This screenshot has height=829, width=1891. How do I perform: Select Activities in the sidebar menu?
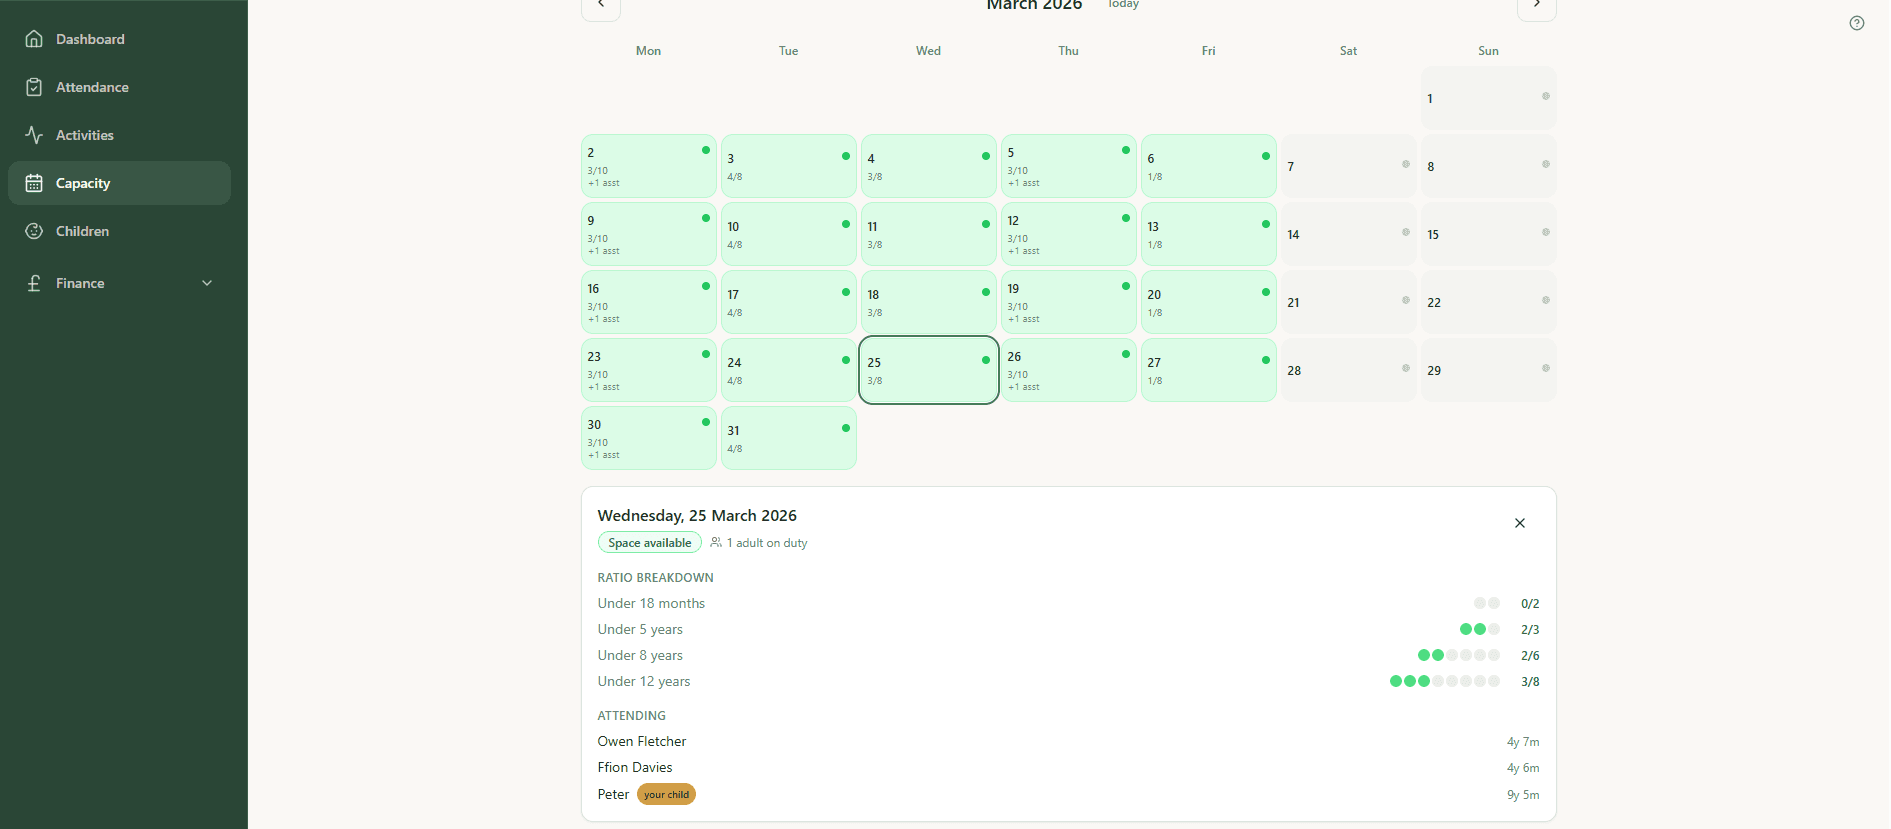click(84, 135)
